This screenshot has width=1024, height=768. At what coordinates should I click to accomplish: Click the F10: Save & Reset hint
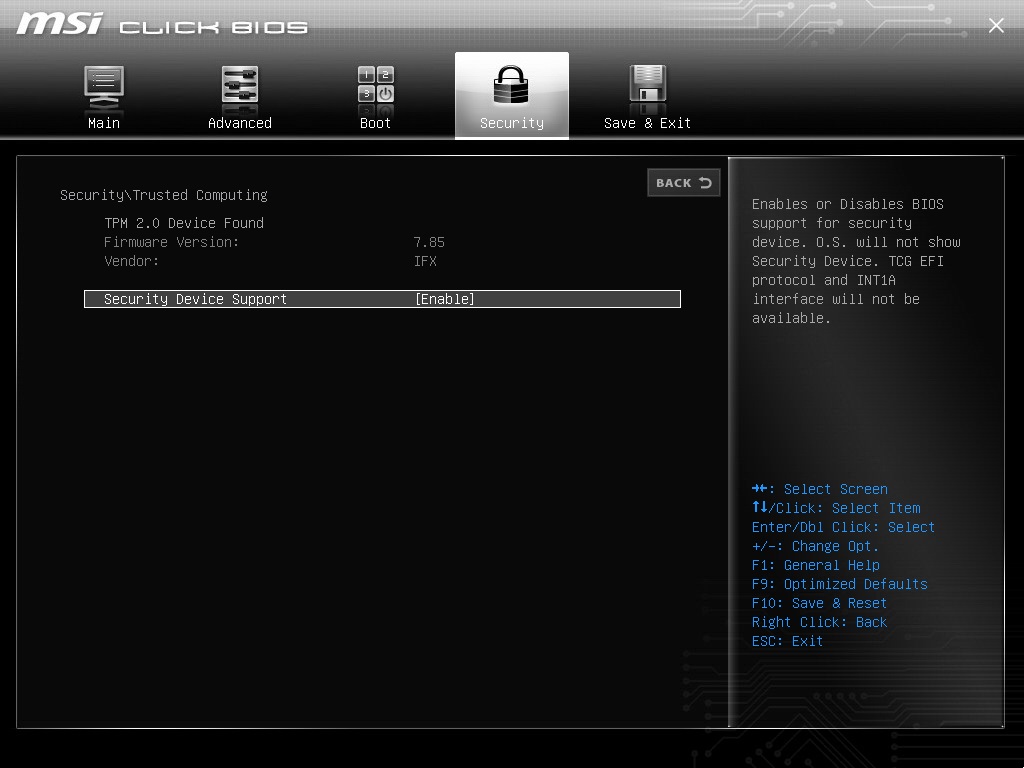(820, 603)
